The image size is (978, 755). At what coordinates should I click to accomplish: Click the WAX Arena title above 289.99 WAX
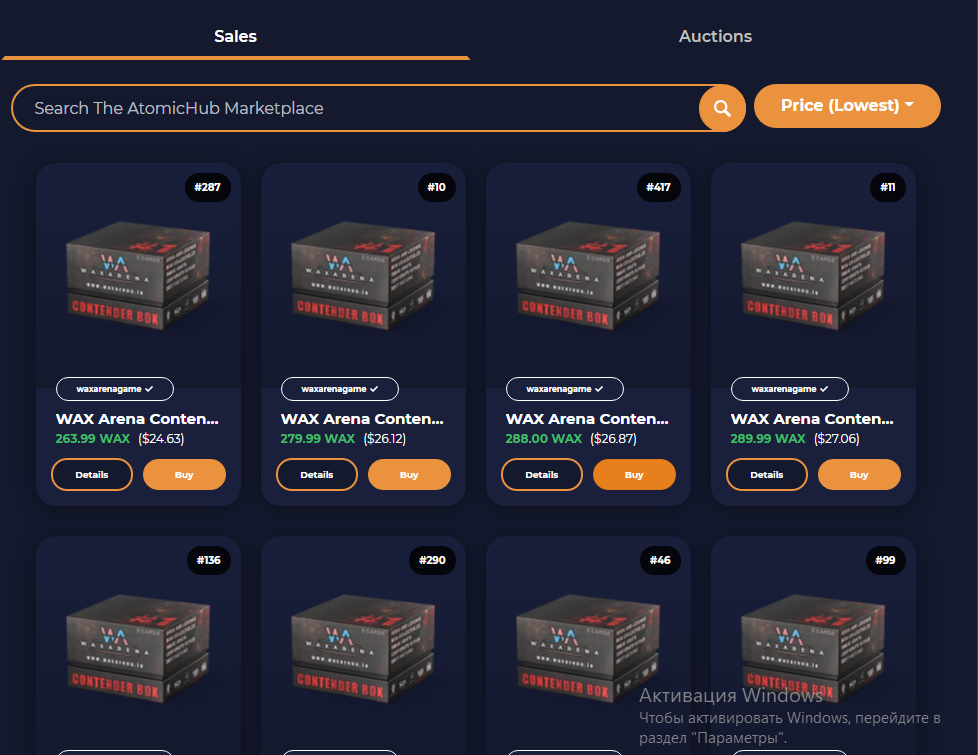(812, 419)
